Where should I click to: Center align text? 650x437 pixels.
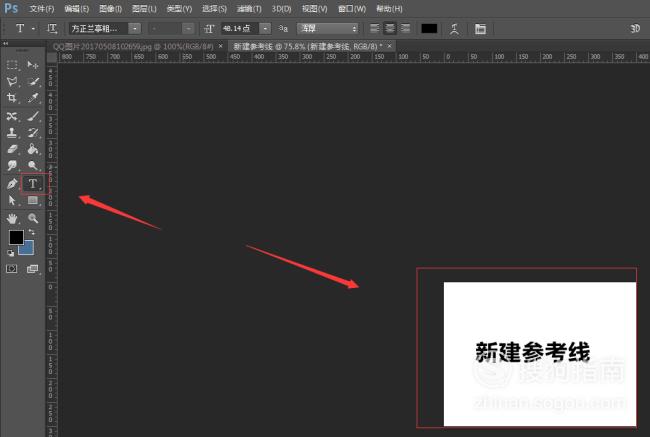click(x=390, y=28)
